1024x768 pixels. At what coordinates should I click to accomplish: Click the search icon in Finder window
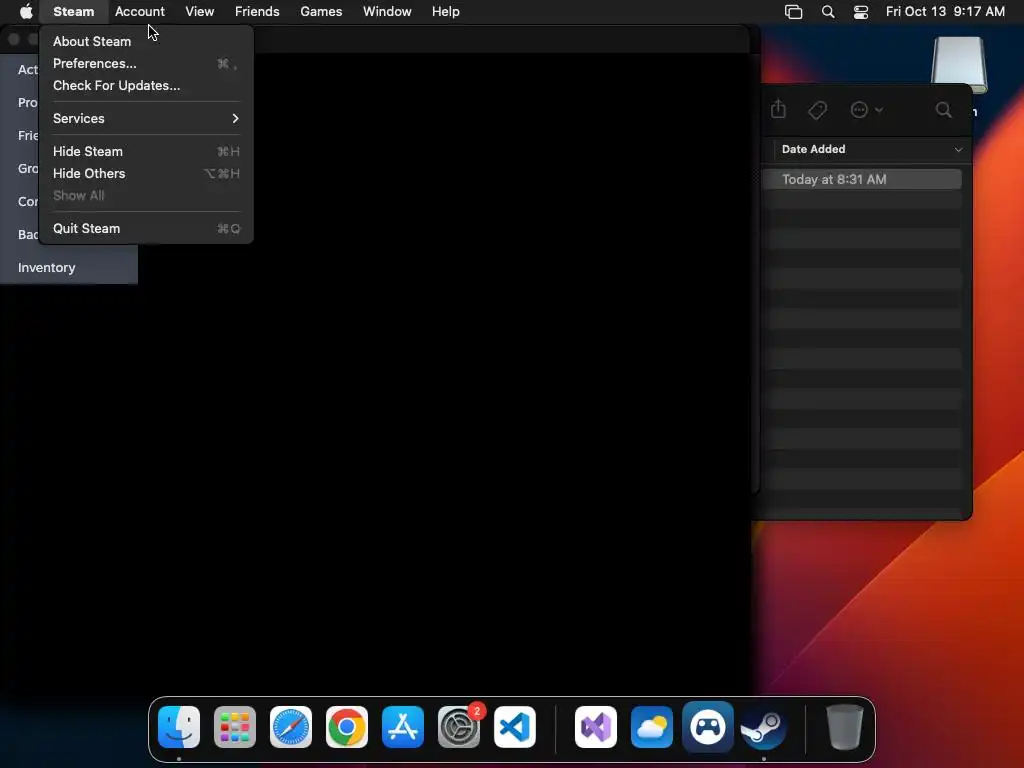coord(943,110)
